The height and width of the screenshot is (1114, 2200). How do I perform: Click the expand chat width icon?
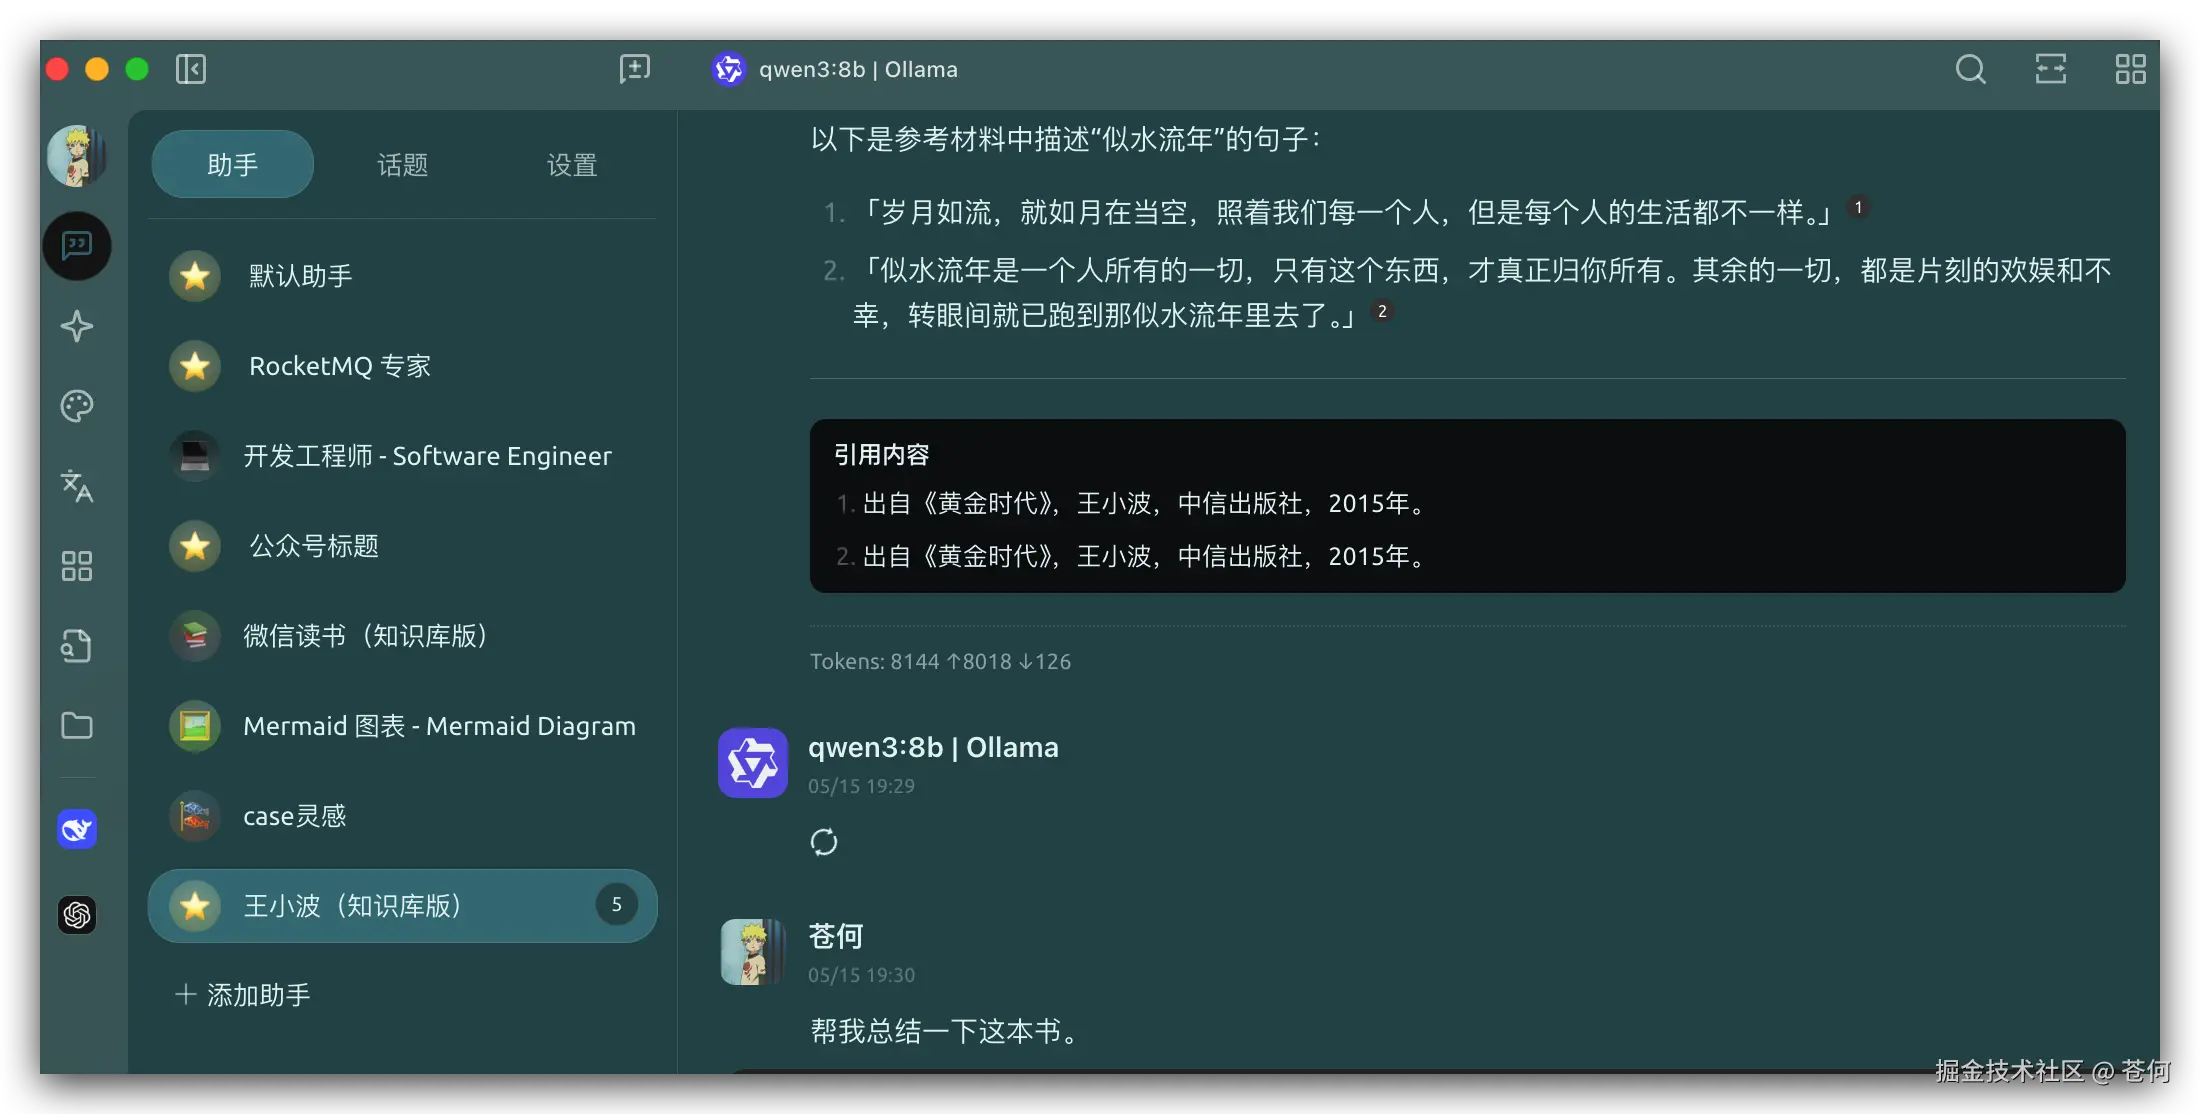click(2050, 69)
